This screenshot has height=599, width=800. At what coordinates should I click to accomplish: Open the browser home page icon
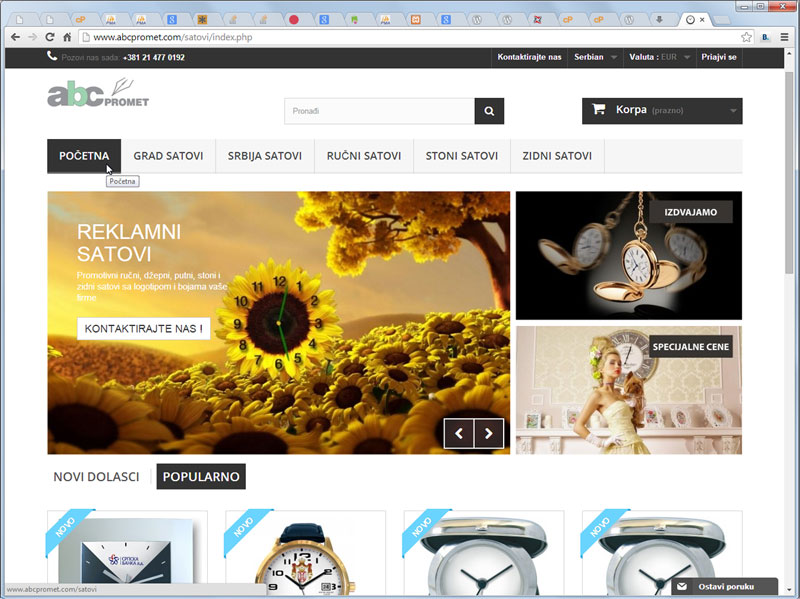[67, 37]
